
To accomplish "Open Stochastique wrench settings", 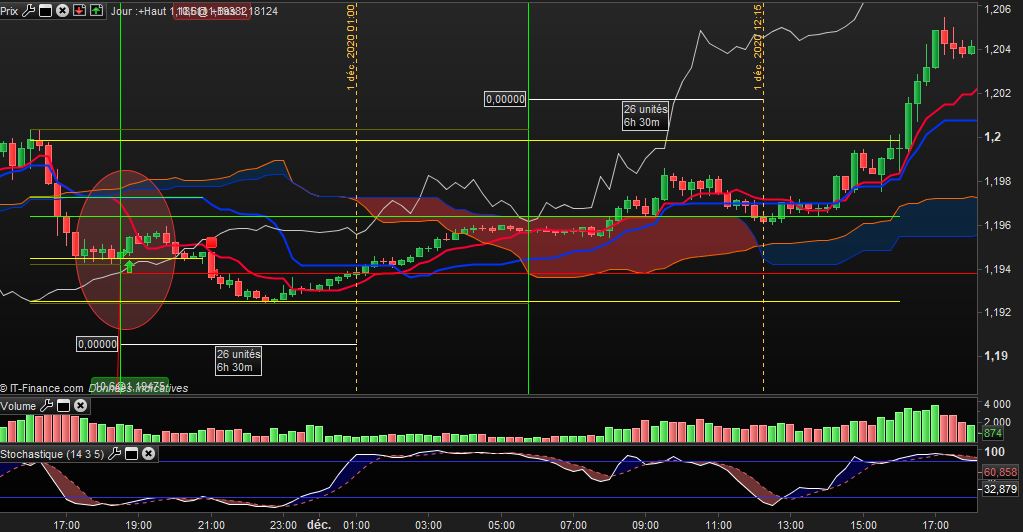I will pos(113,454).
